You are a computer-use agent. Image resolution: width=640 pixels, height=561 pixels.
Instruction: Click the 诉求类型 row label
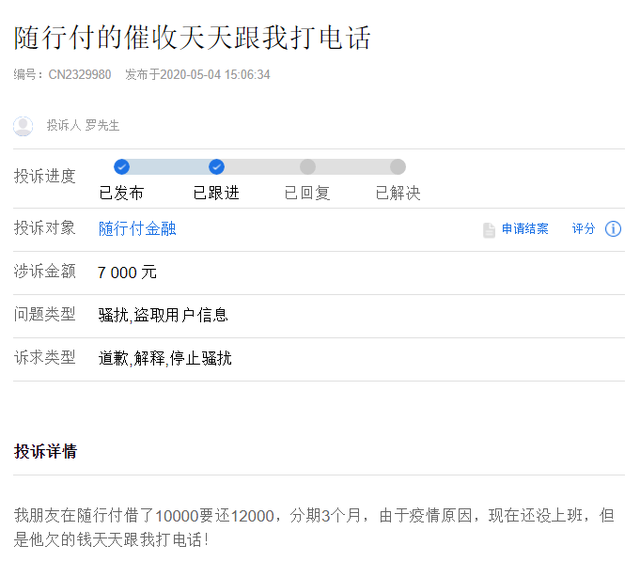click(x=45, y=358)
